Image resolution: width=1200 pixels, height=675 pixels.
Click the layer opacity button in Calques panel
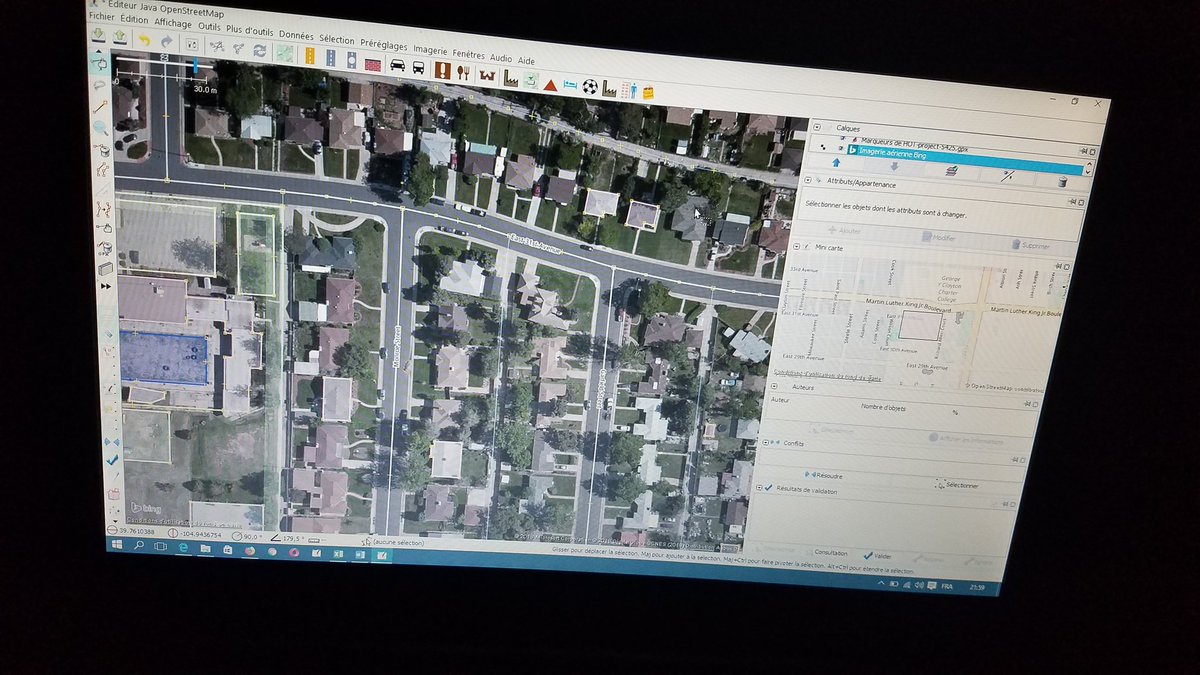pyautogui.click(x=1008, y=175)
